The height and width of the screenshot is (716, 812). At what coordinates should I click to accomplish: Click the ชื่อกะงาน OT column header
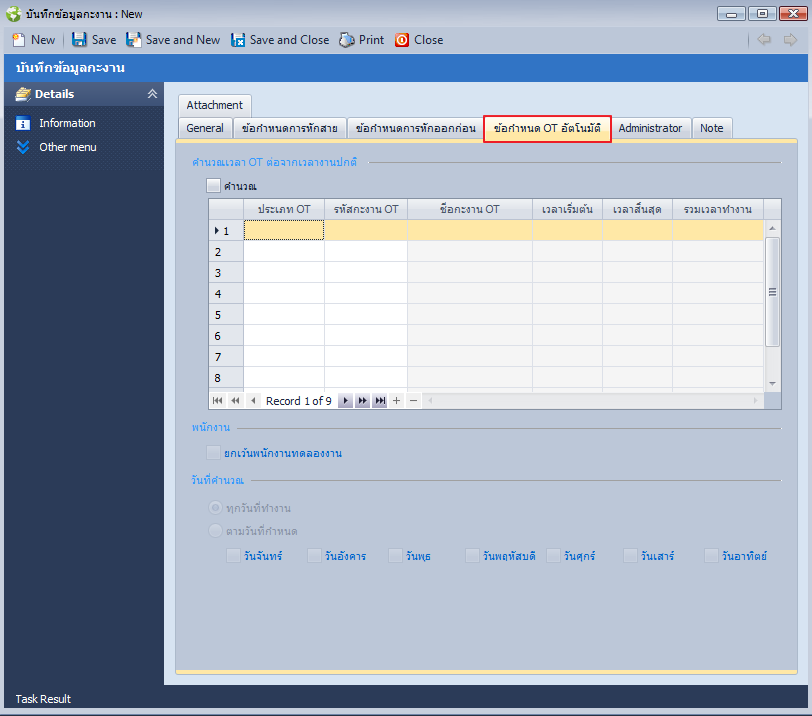point(470,209)
